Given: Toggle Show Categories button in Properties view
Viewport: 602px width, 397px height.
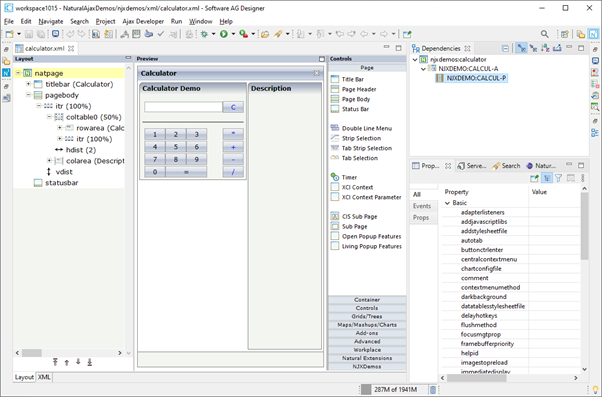Looking at the screenshot, I should click(547, 178).
